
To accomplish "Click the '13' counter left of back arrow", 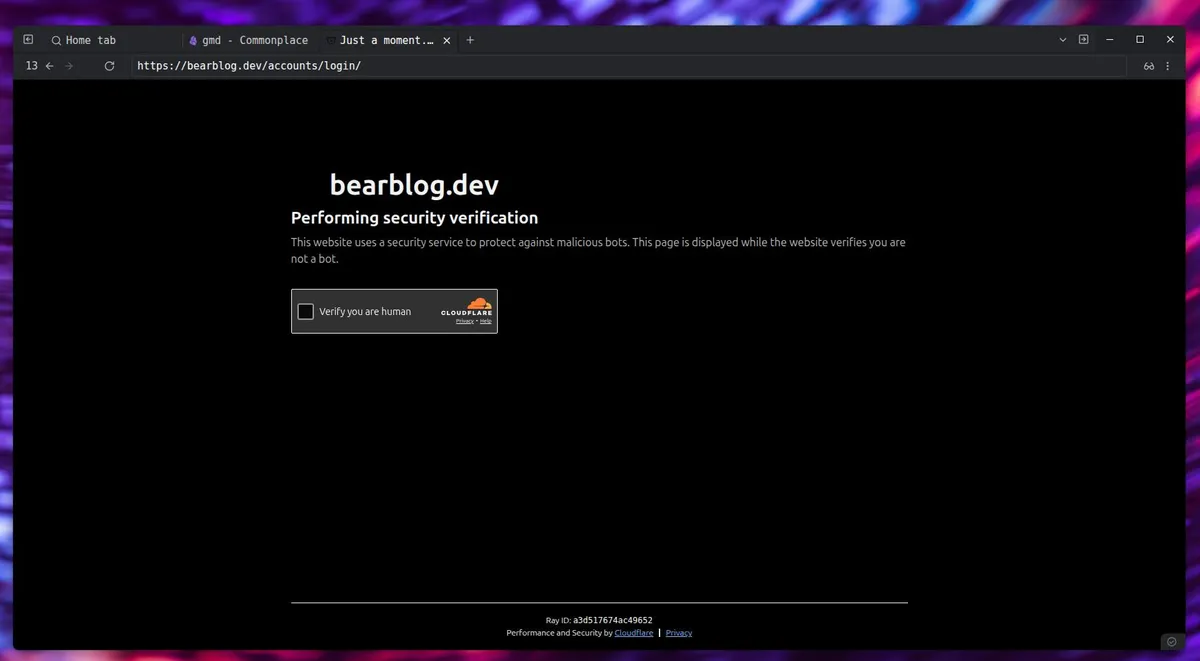I will (31, 66).
